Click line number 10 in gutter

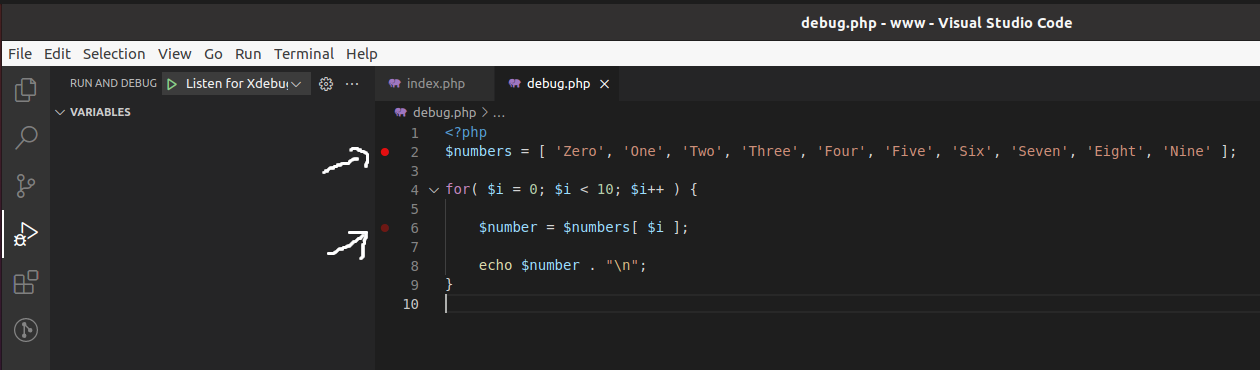[410, 304]
